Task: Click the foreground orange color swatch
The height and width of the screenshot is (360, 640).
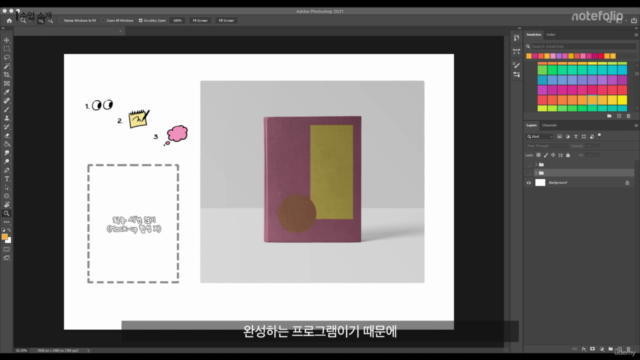Action: [x=4, y=237]
